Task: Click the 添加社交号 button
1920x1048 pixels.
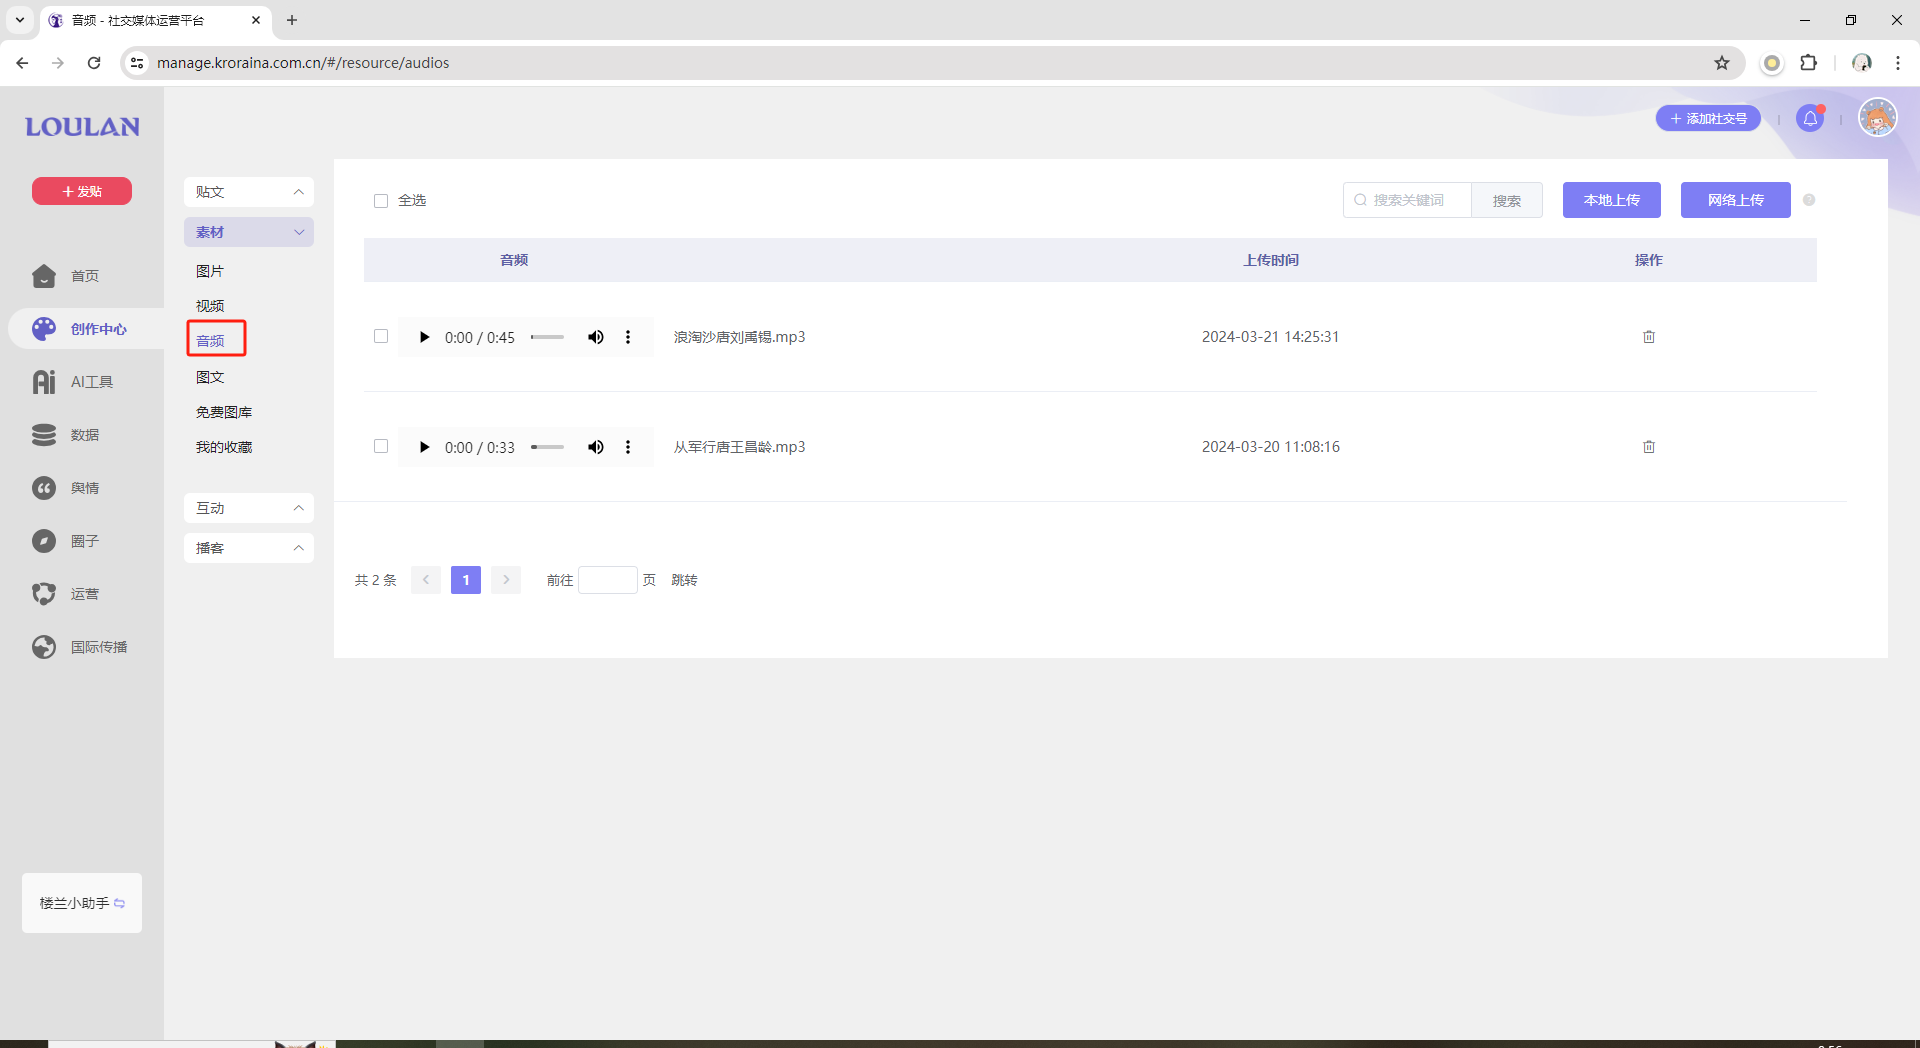Action: tap(1708, 118)
